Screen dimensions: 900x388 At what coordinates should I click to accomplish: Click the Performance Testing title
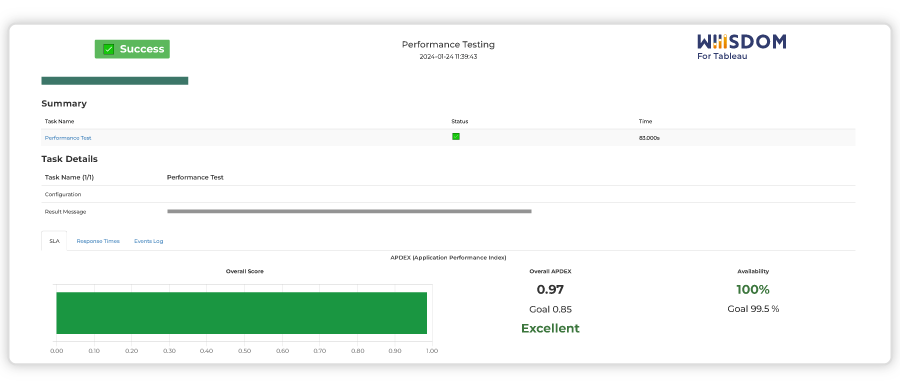click(448, 44)
